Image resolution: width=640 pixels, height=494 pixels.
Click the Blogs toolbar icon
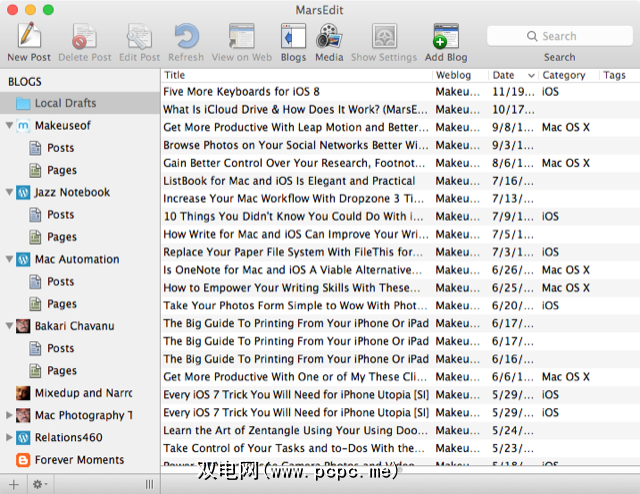293,38
